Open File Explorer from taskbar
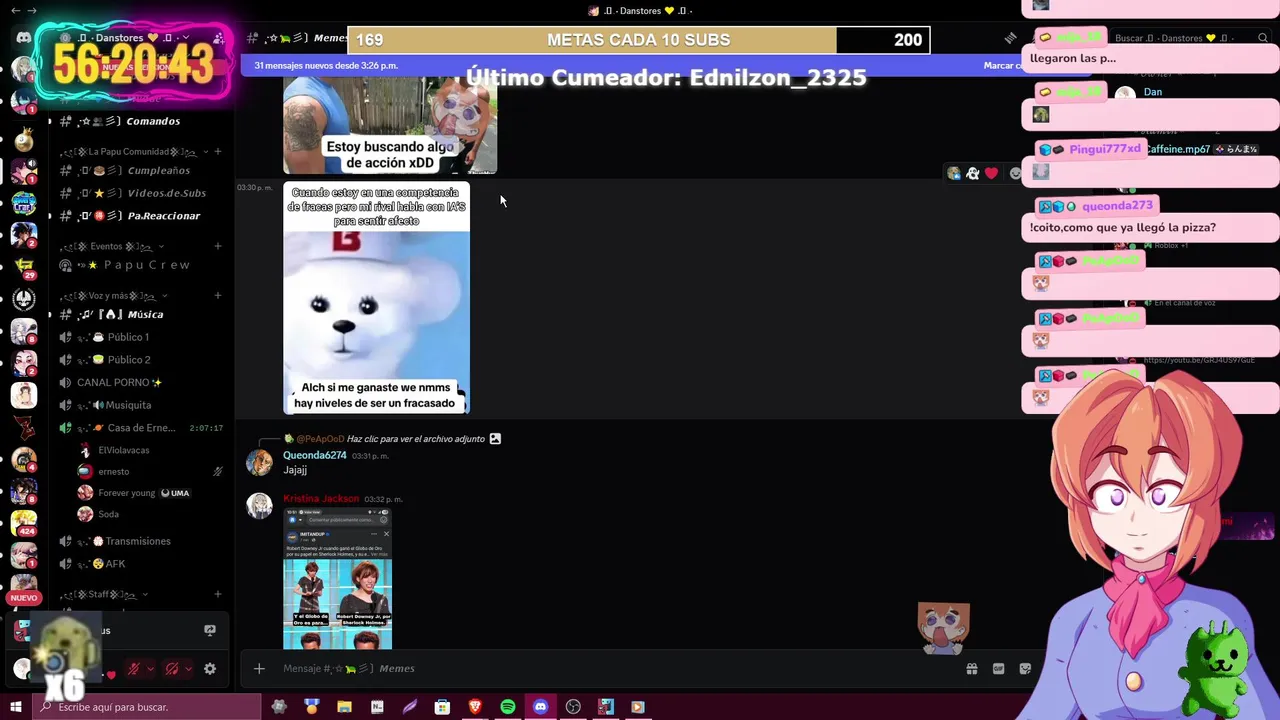The width and height of the screenshot is (1280, 720). 344,707
